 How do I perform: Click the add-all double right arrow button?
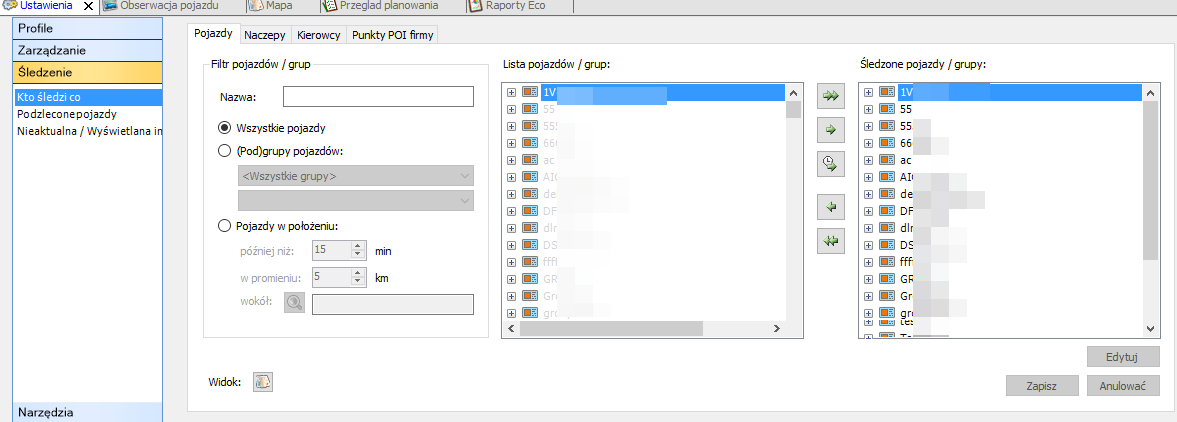[830, 96]
